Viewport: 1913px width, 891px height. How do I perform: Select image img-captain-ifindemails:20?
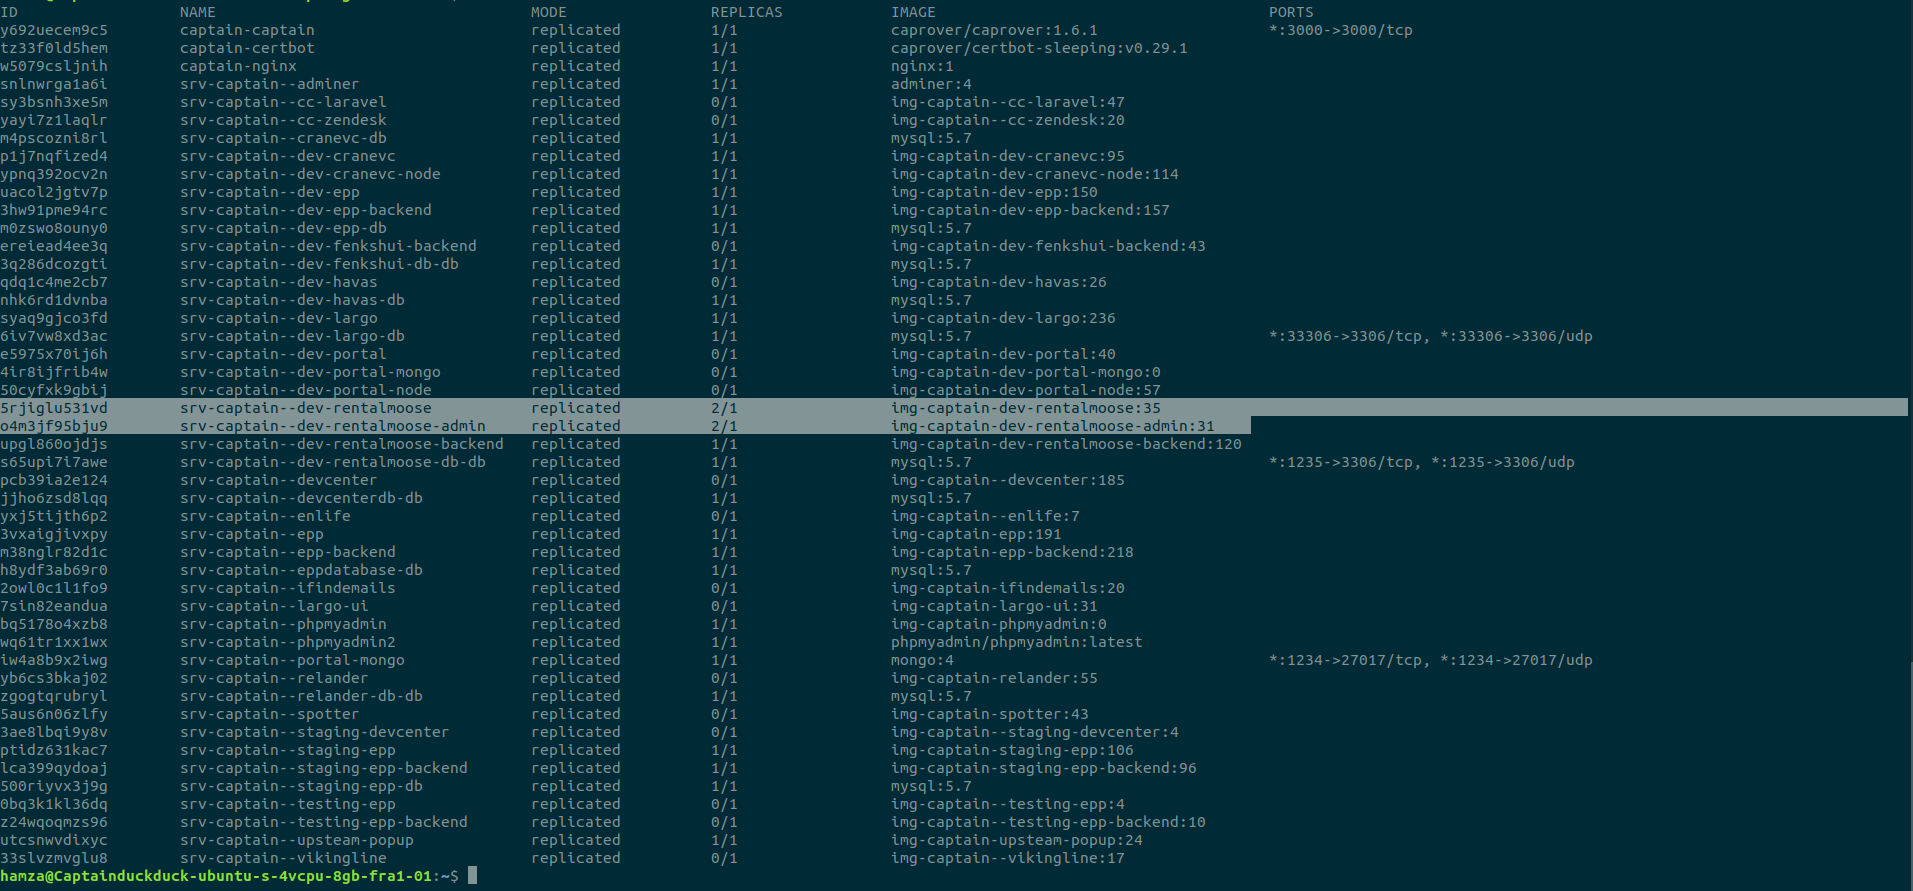click(x=1008, y=588)
